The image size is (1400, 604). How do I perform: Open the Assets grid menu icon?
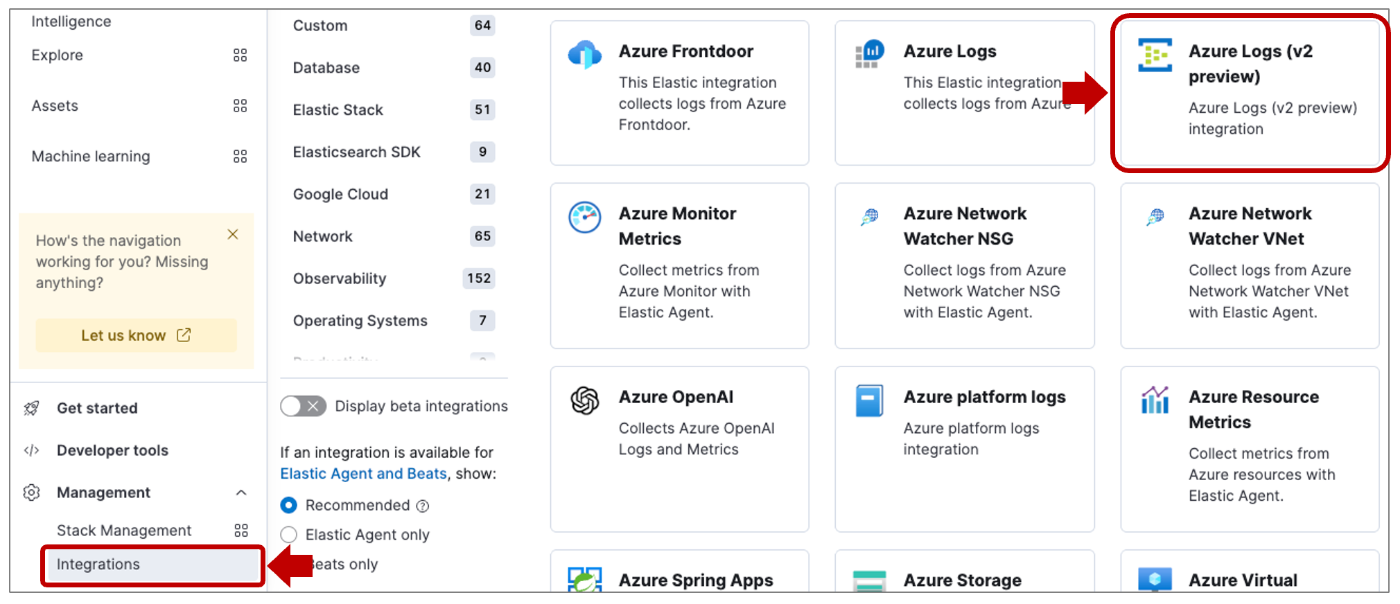point(240,106)
